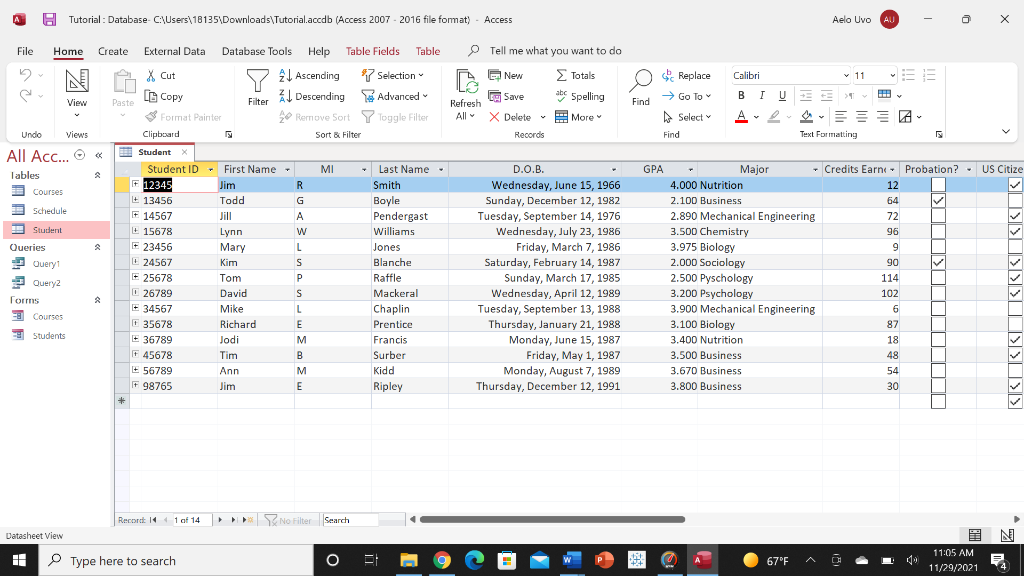Viewport: 1024px width, 576px height.
Task: Switch to the Create ribbon tab
Action: (112, 51)
